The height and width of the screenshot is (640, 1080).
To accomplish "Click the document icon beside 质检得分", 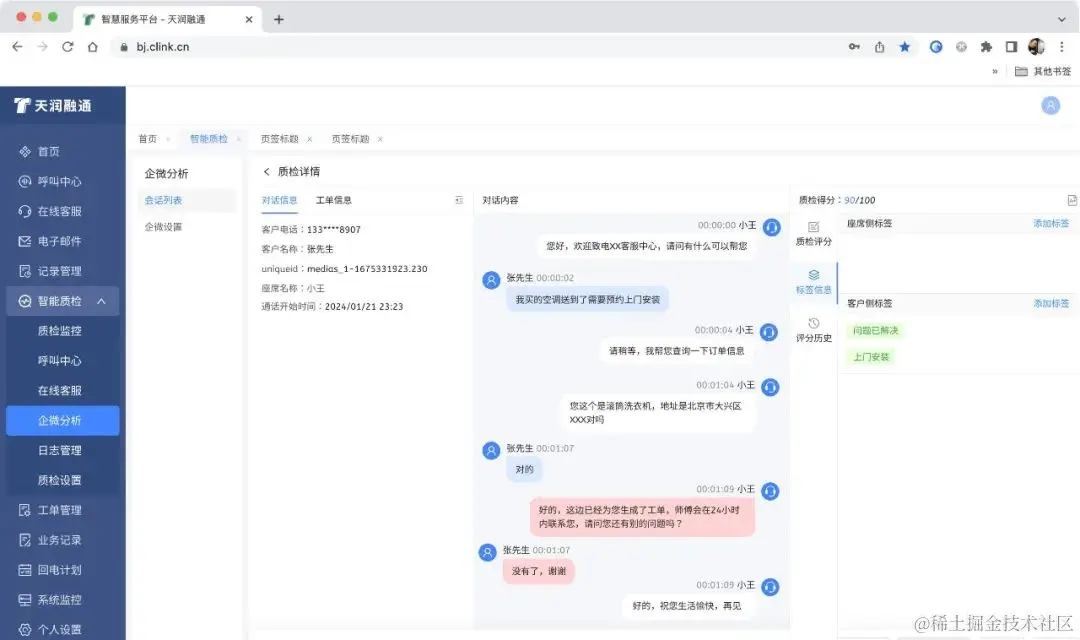I will [x=1072, y=200].
